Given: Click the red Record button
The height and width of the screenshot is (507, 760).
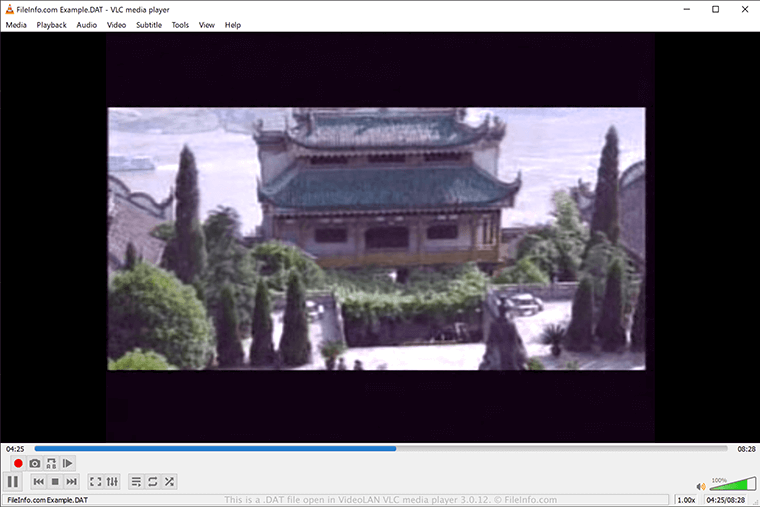Looking at the screenshot, I should [x=18, y=463].
